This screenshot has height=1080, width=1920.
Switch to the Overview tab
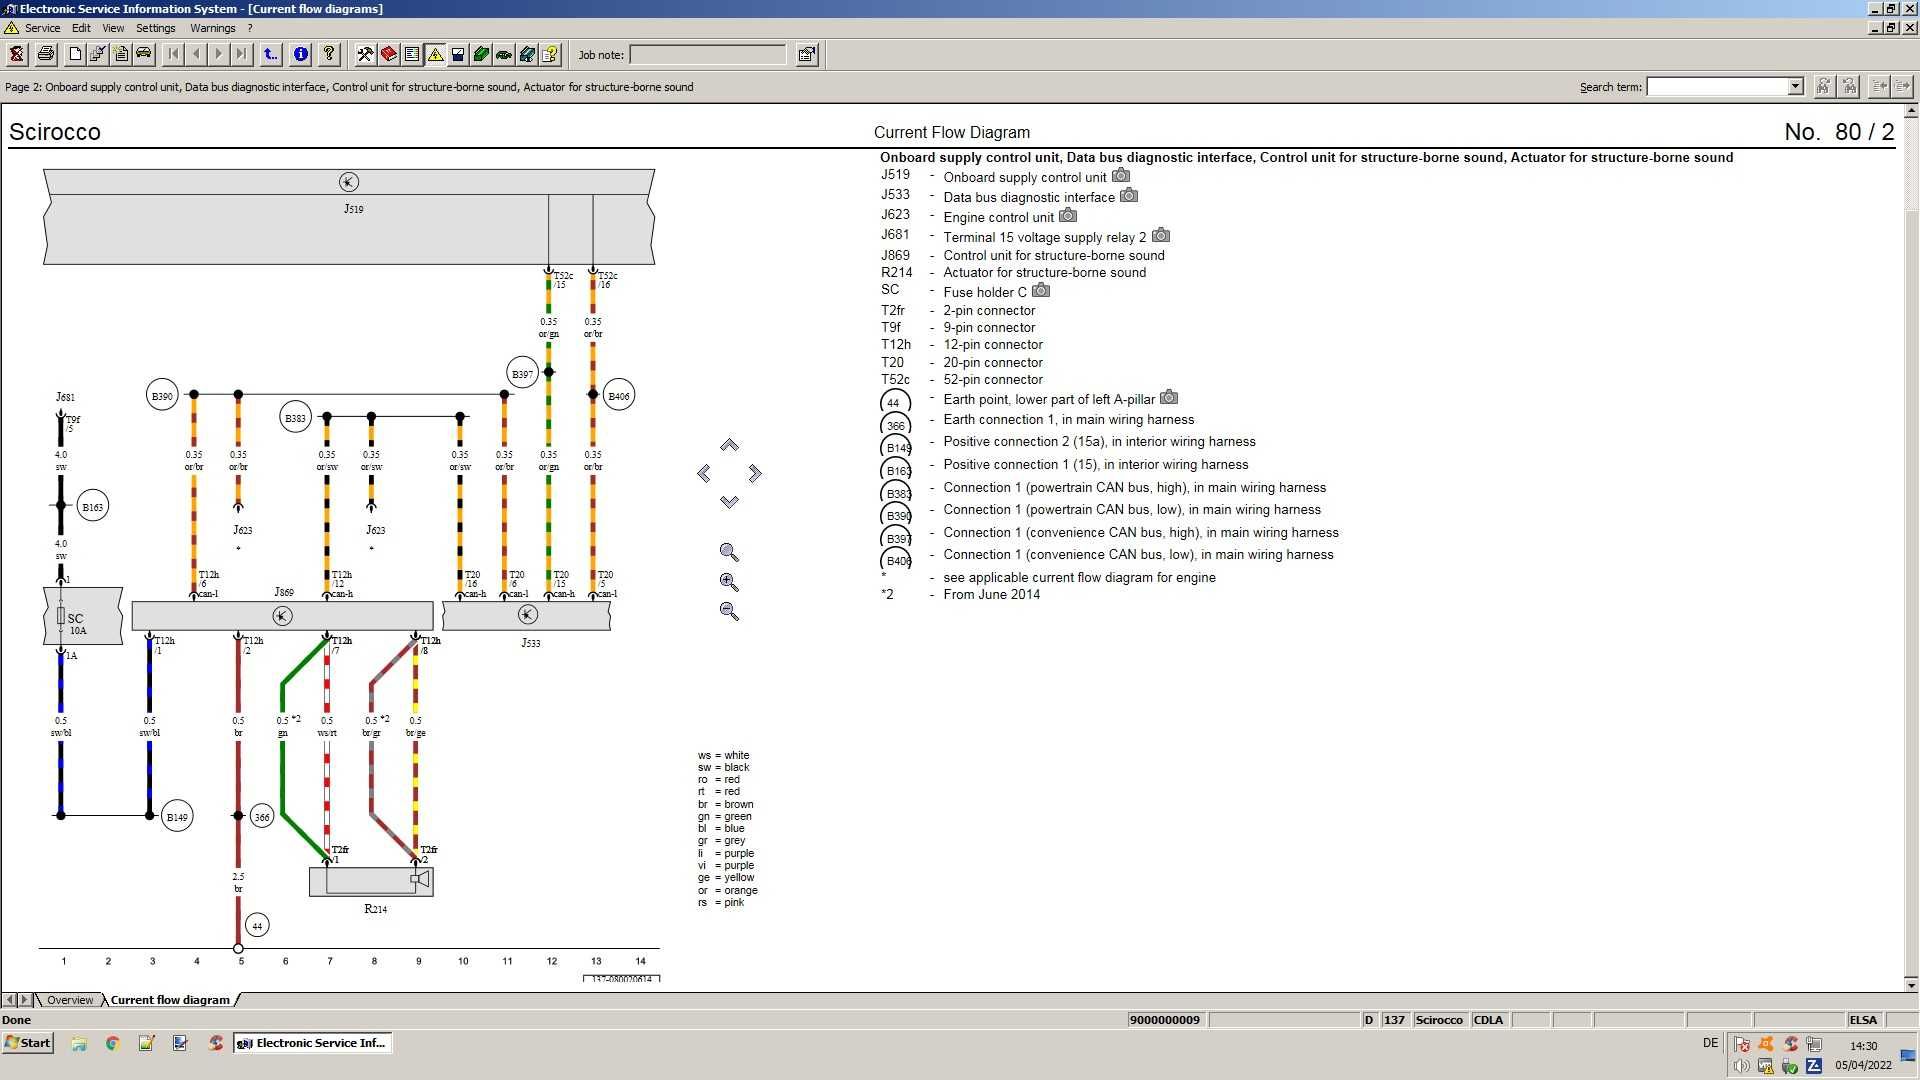(70, 1000)
